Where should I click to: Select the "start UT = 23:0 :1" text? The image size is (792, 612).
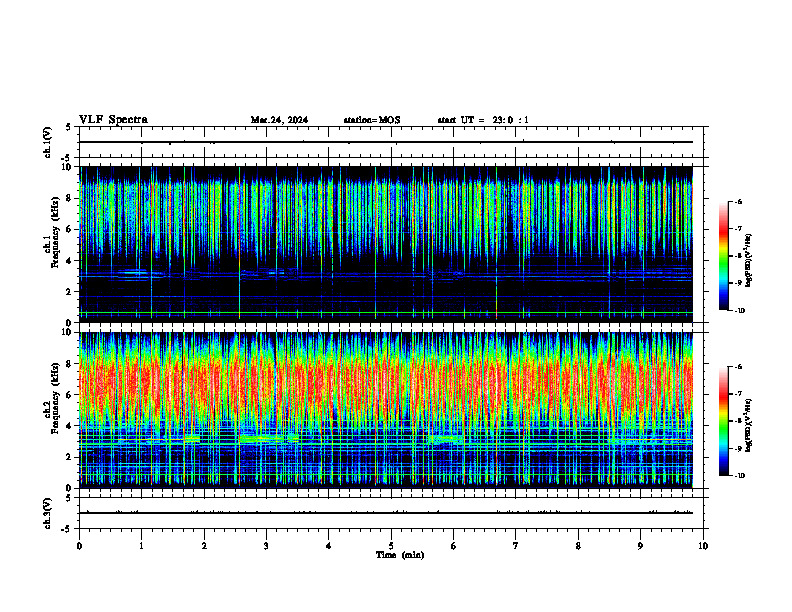tap(483, 120)
